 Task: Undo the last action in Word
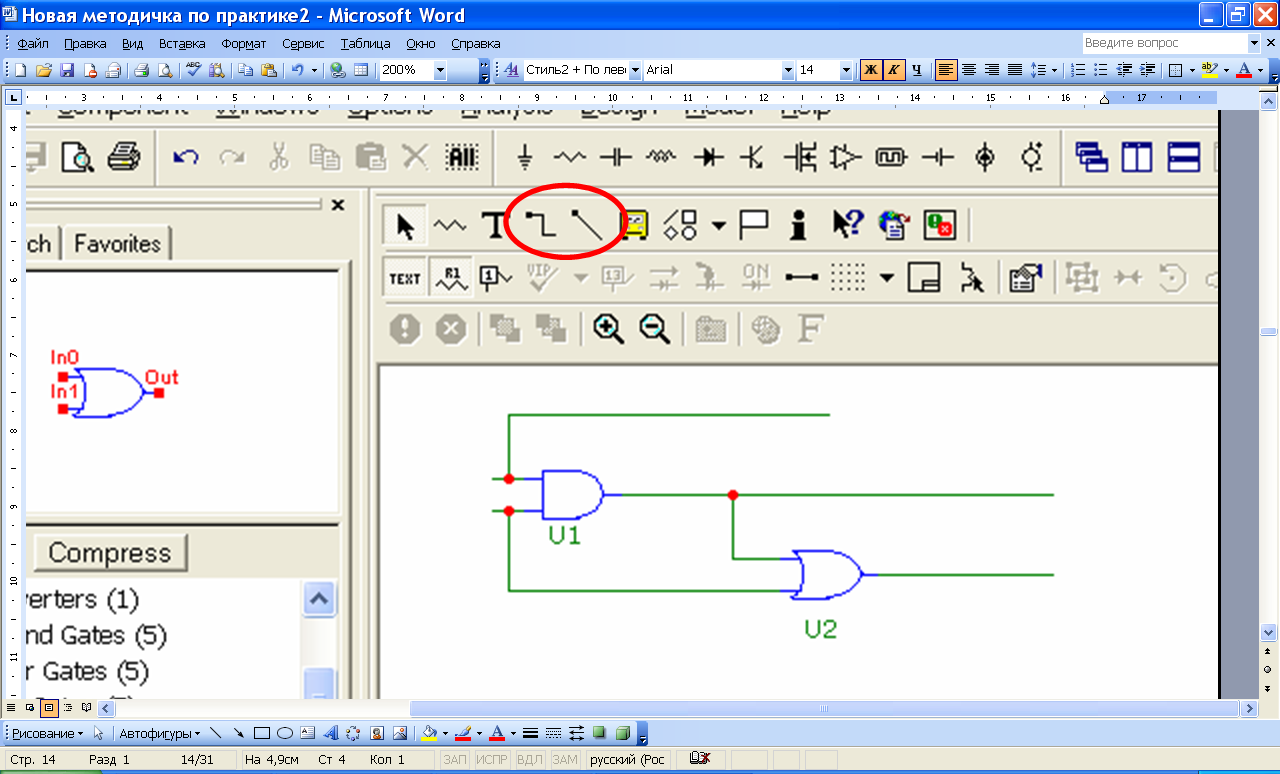[x=297, y=70]
